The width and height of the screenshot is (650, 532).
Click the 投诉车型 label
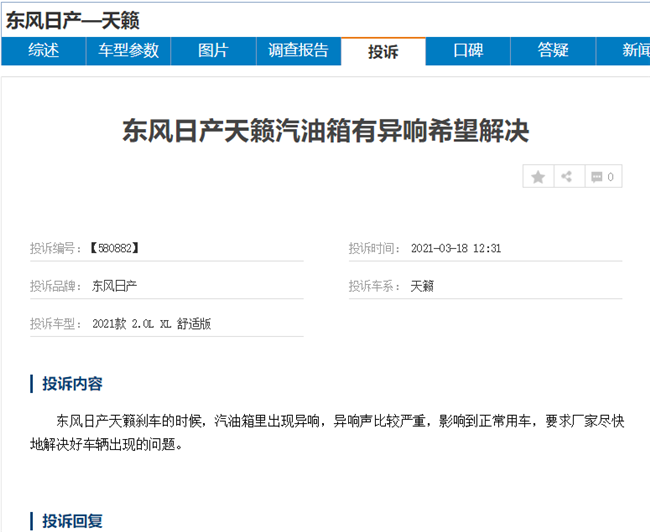point(56,324)
